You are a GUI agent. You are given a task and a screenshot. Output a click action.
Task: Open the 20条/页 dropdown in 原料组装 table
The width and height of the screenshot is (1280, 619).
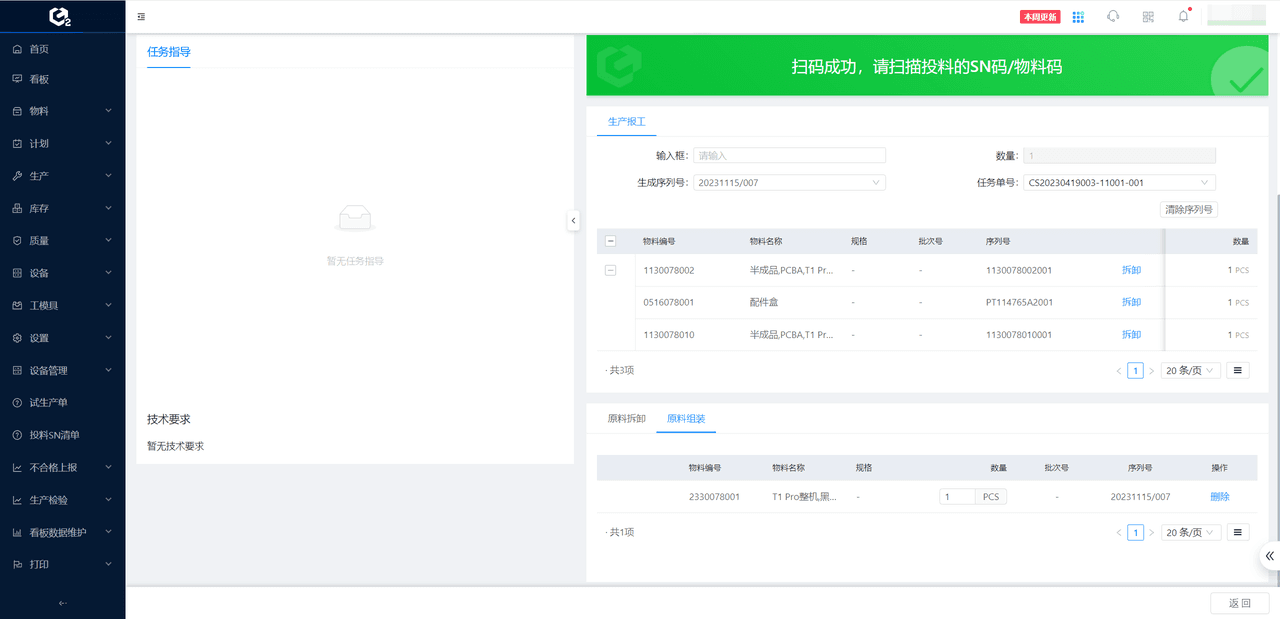(1190, 533)
